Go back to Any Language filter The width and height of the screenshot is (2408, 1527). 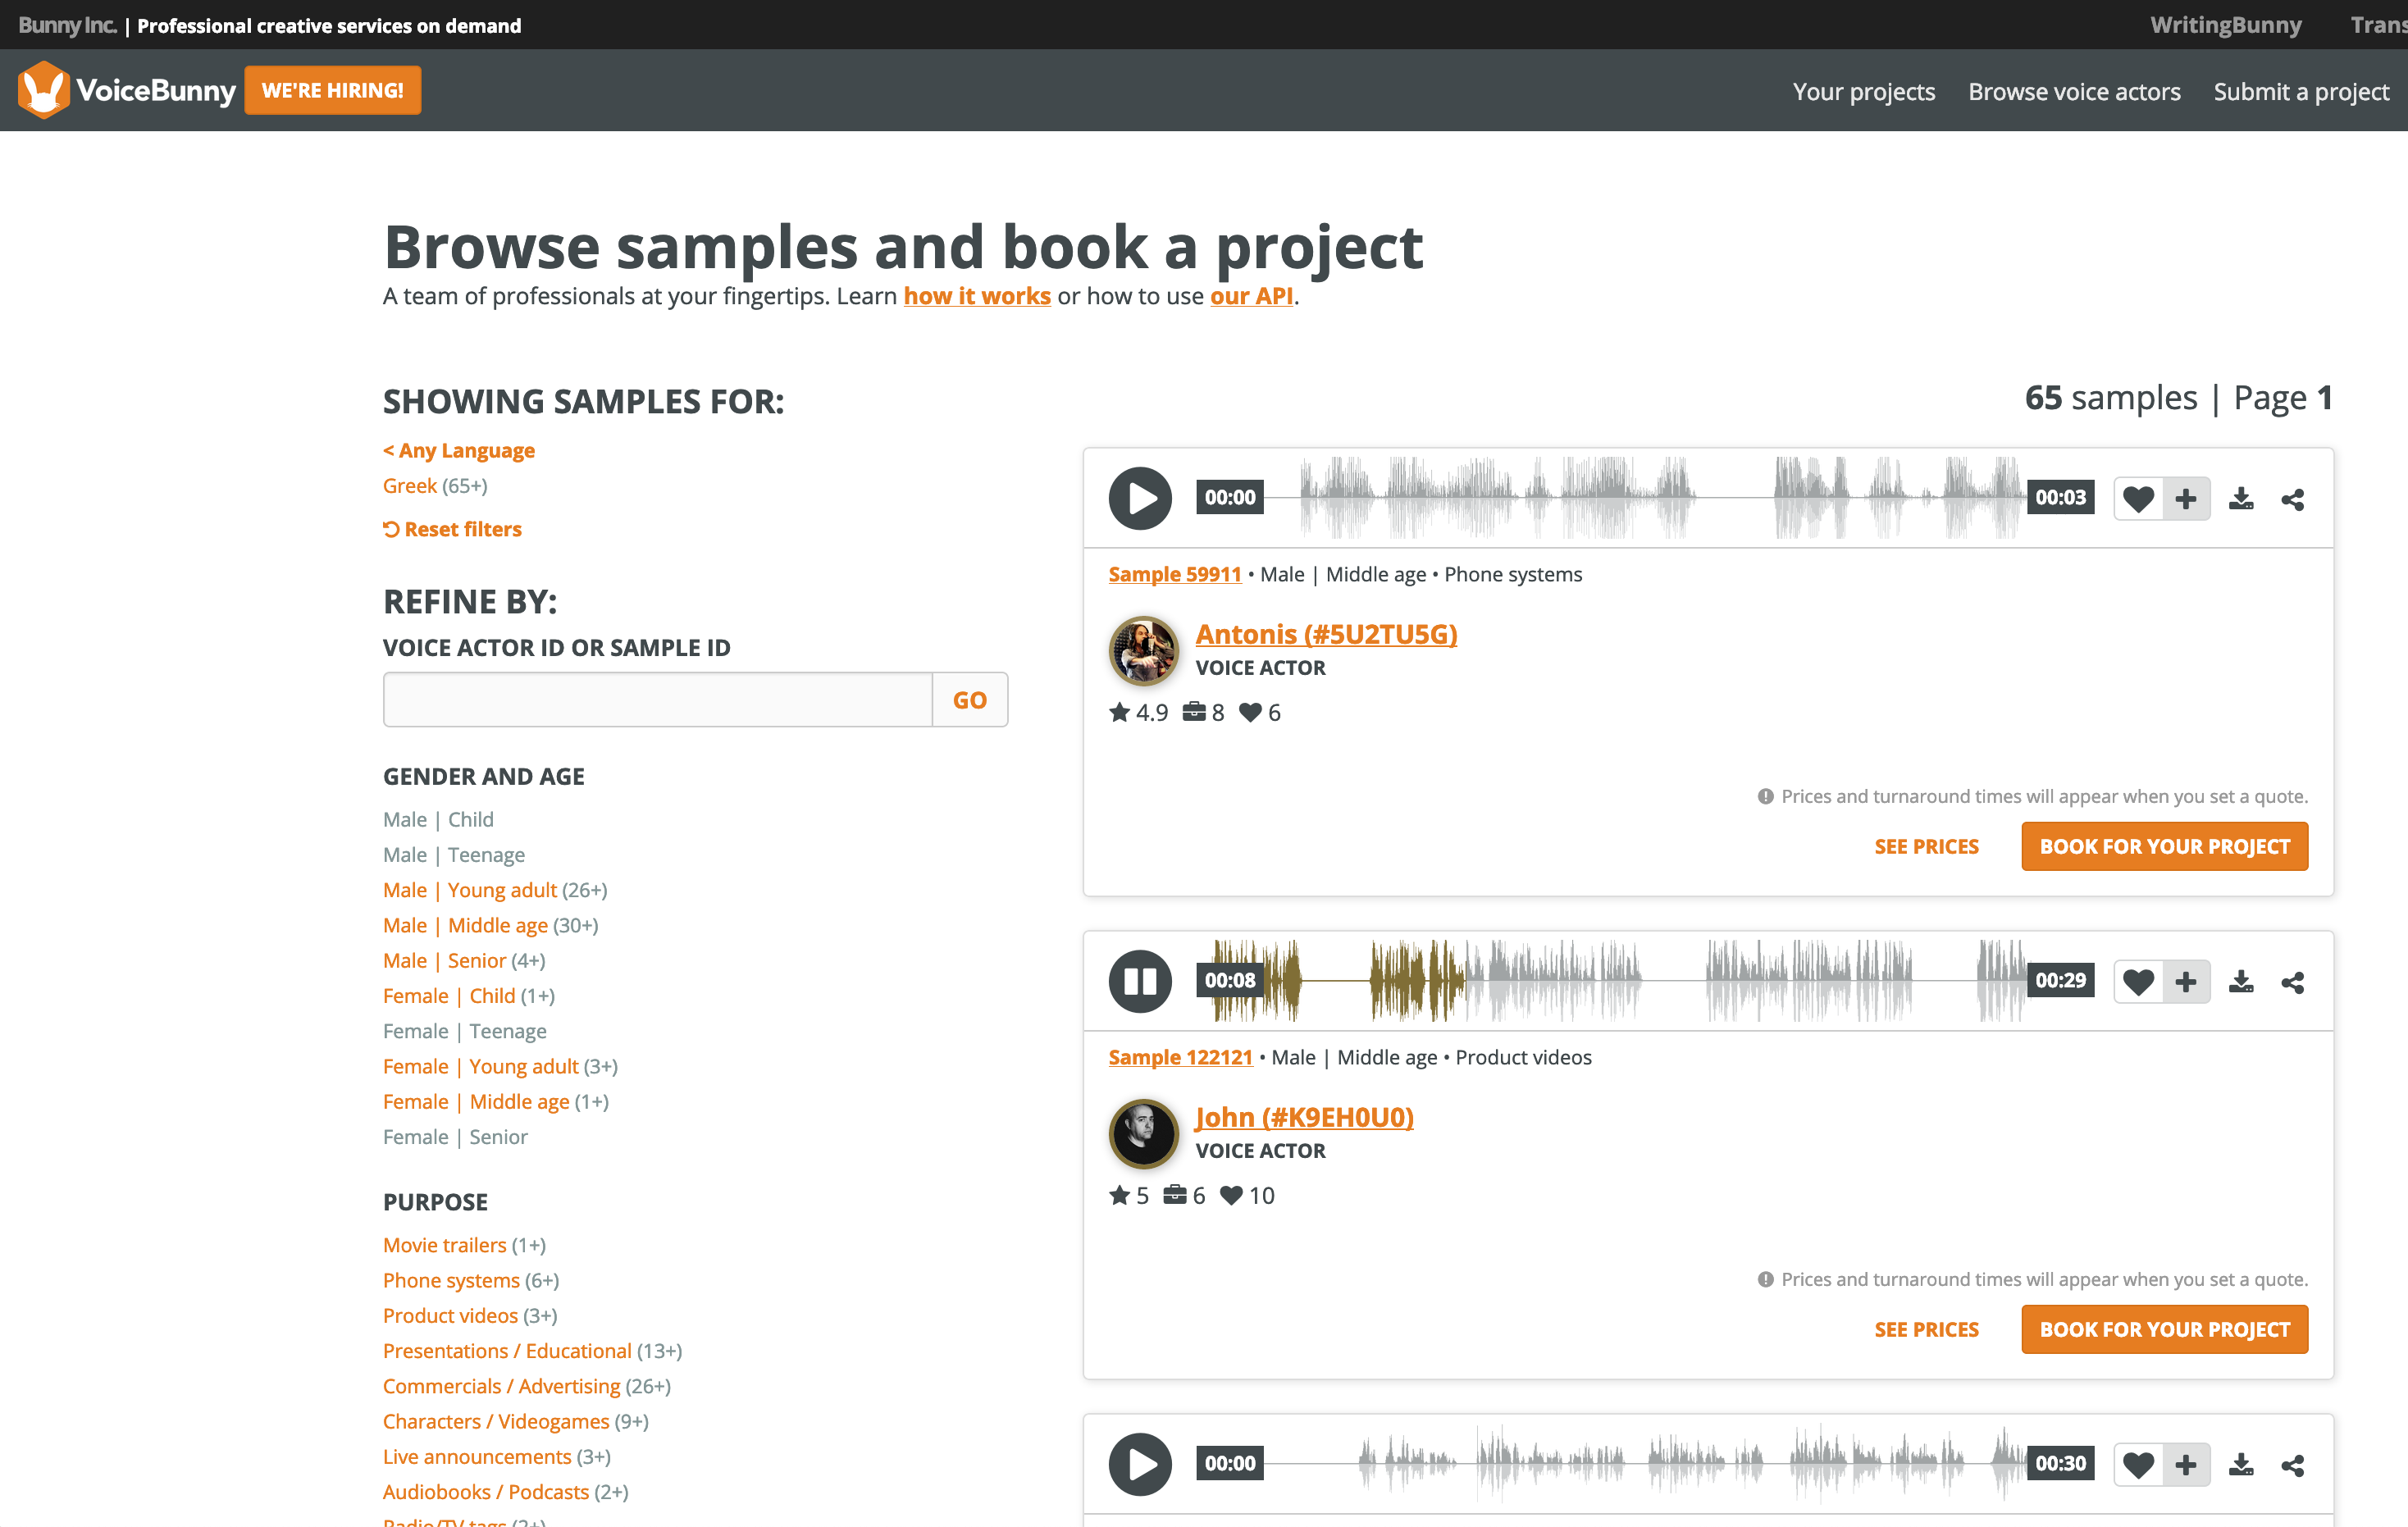click(x=459, y=450)
